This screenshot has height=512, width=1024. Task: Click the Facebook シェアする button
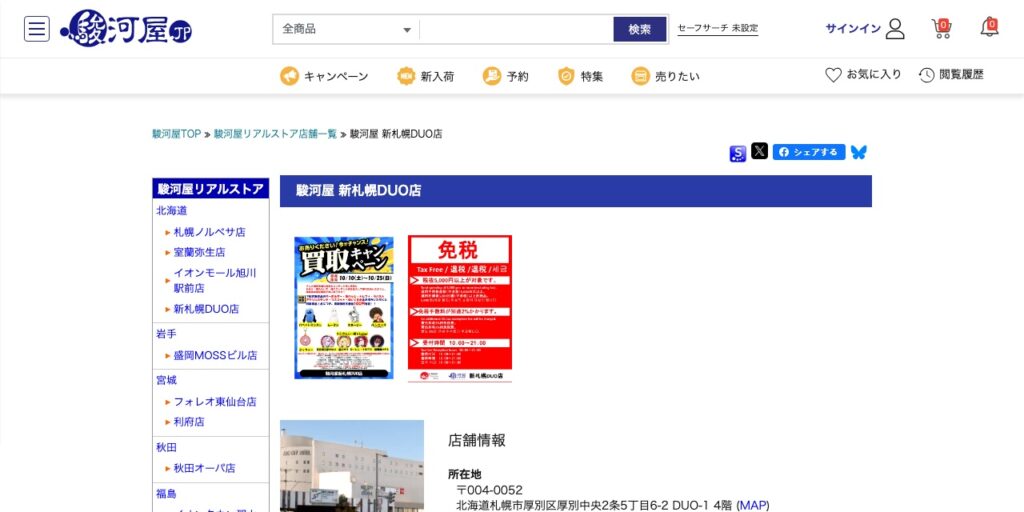[809, 152]
